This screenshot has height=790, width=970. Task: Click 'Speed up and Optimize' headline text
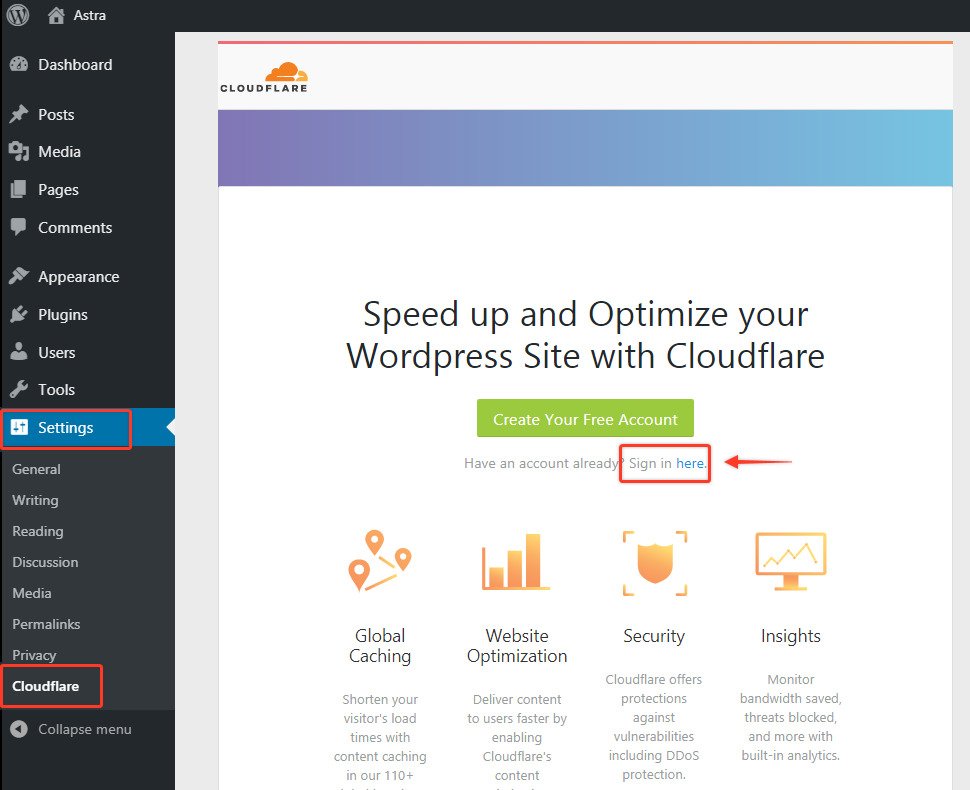point(585,335)
